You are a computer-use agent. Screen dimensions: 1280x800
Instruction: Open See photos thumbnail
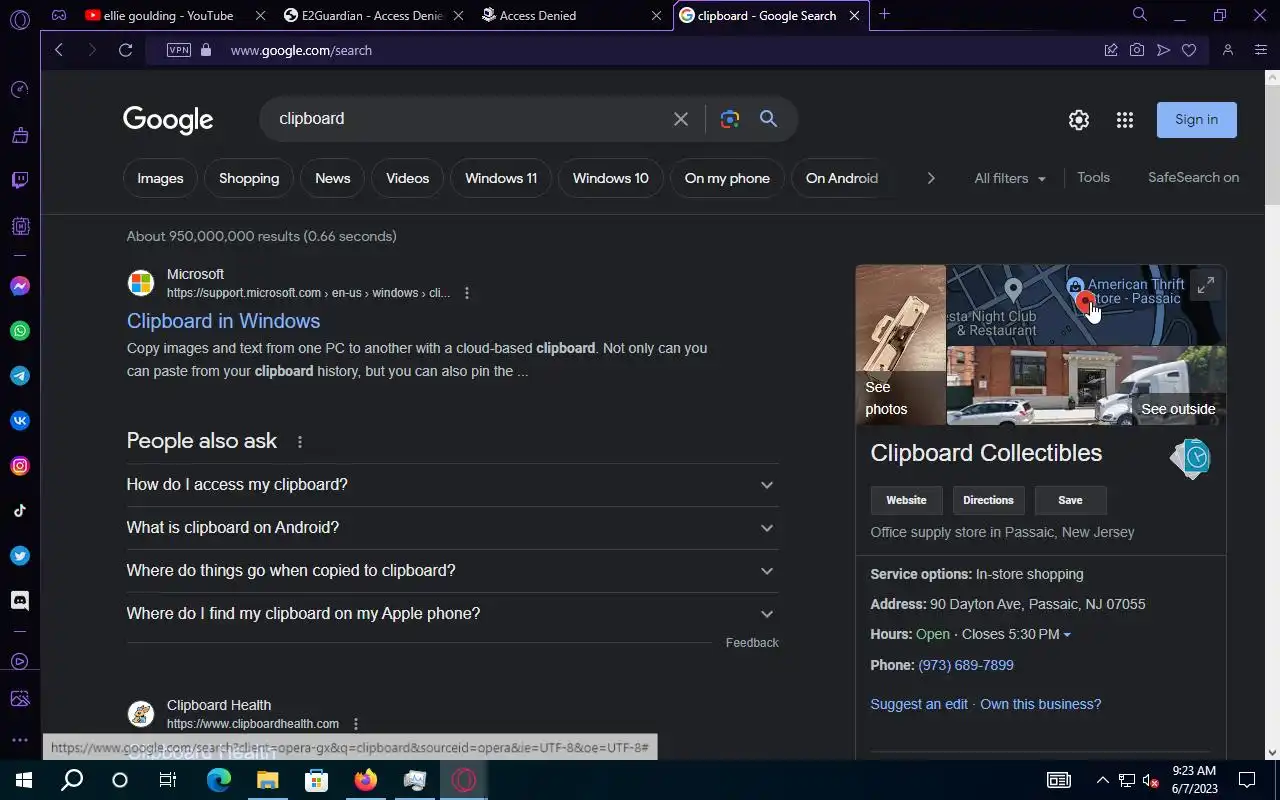point(900,345)
